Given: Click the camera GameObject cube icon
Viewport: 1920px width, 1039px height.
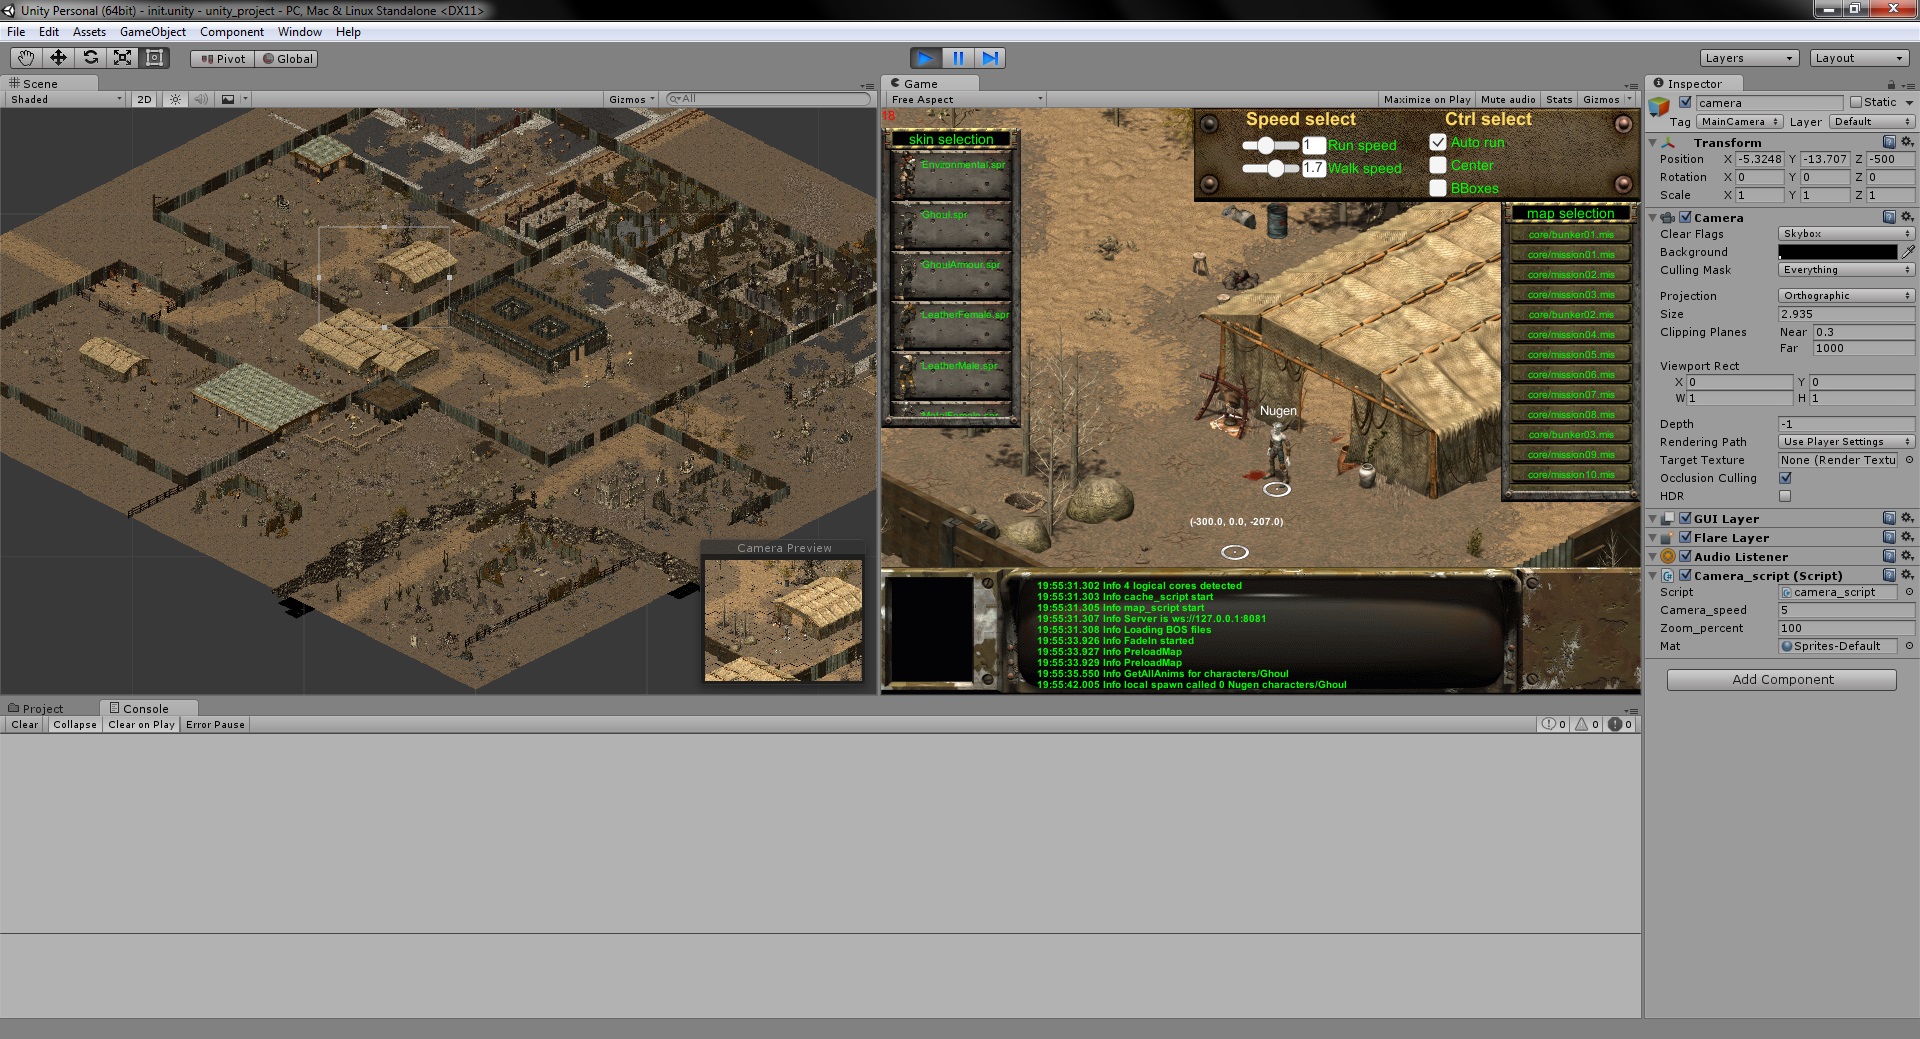Looking at the screenshot, I should 1660,106.
